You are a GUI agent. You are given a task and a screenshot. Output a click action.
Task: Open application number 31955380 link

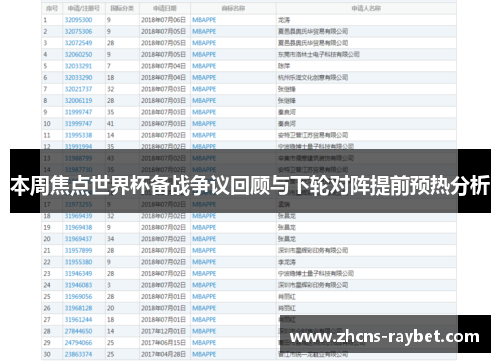tap(78, 262)
